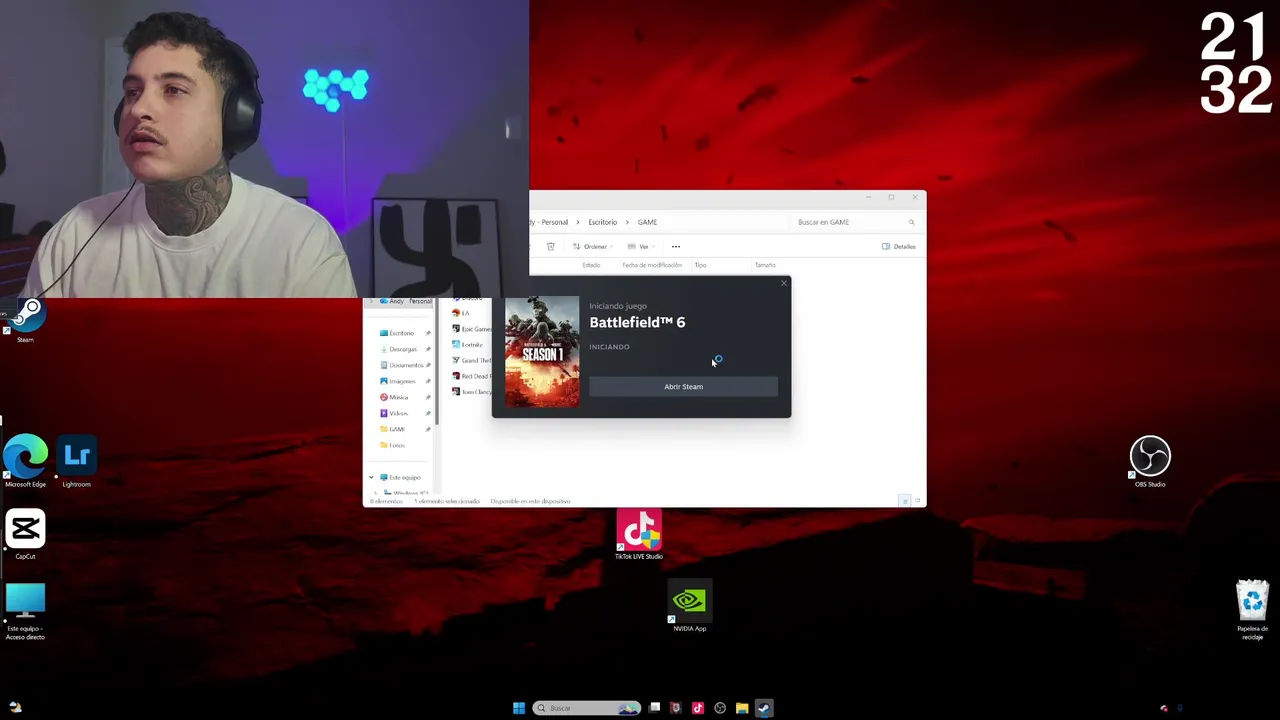
Task: Open the three-dots more options menu
Action: (x=676, y=246)
